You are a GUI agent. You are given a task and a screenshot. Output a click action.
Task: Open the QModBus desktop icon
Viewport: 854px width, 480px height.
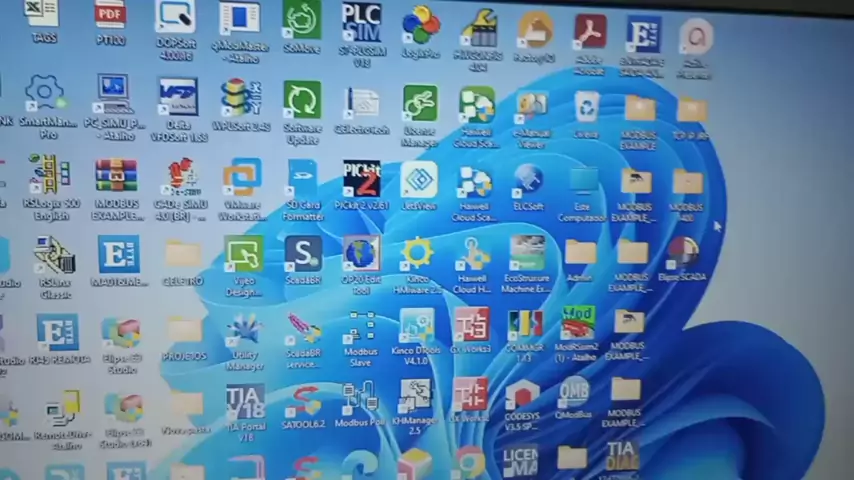pyautogui.click(x=573, y=392)
